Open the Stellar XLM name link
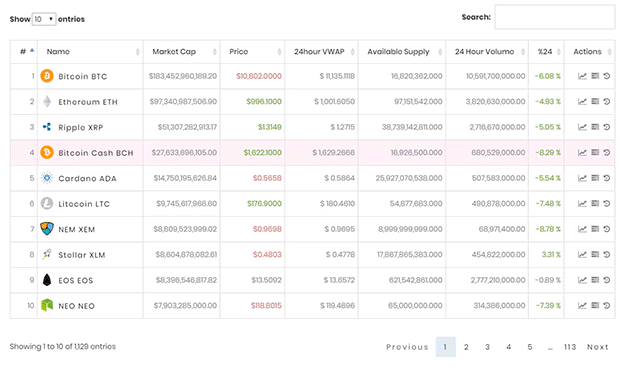 tap(82, 255)
